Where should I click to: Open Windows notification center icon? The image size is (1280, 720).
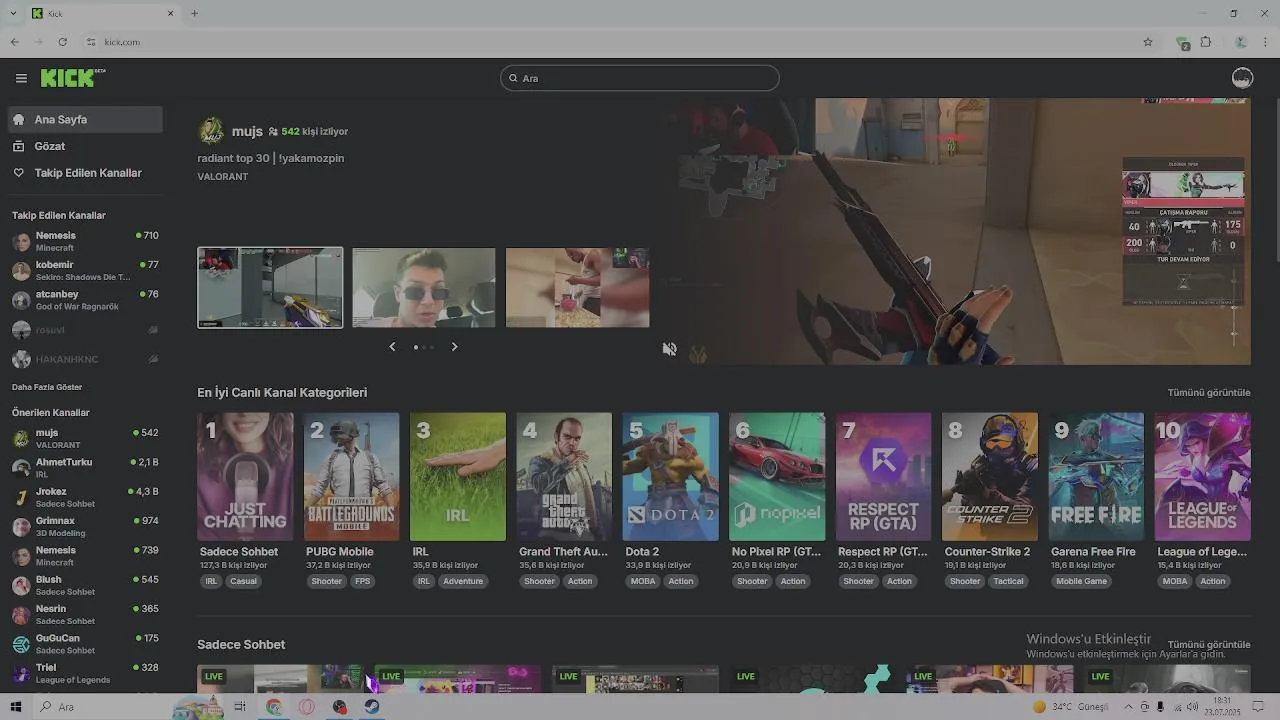click(1258, 707)
